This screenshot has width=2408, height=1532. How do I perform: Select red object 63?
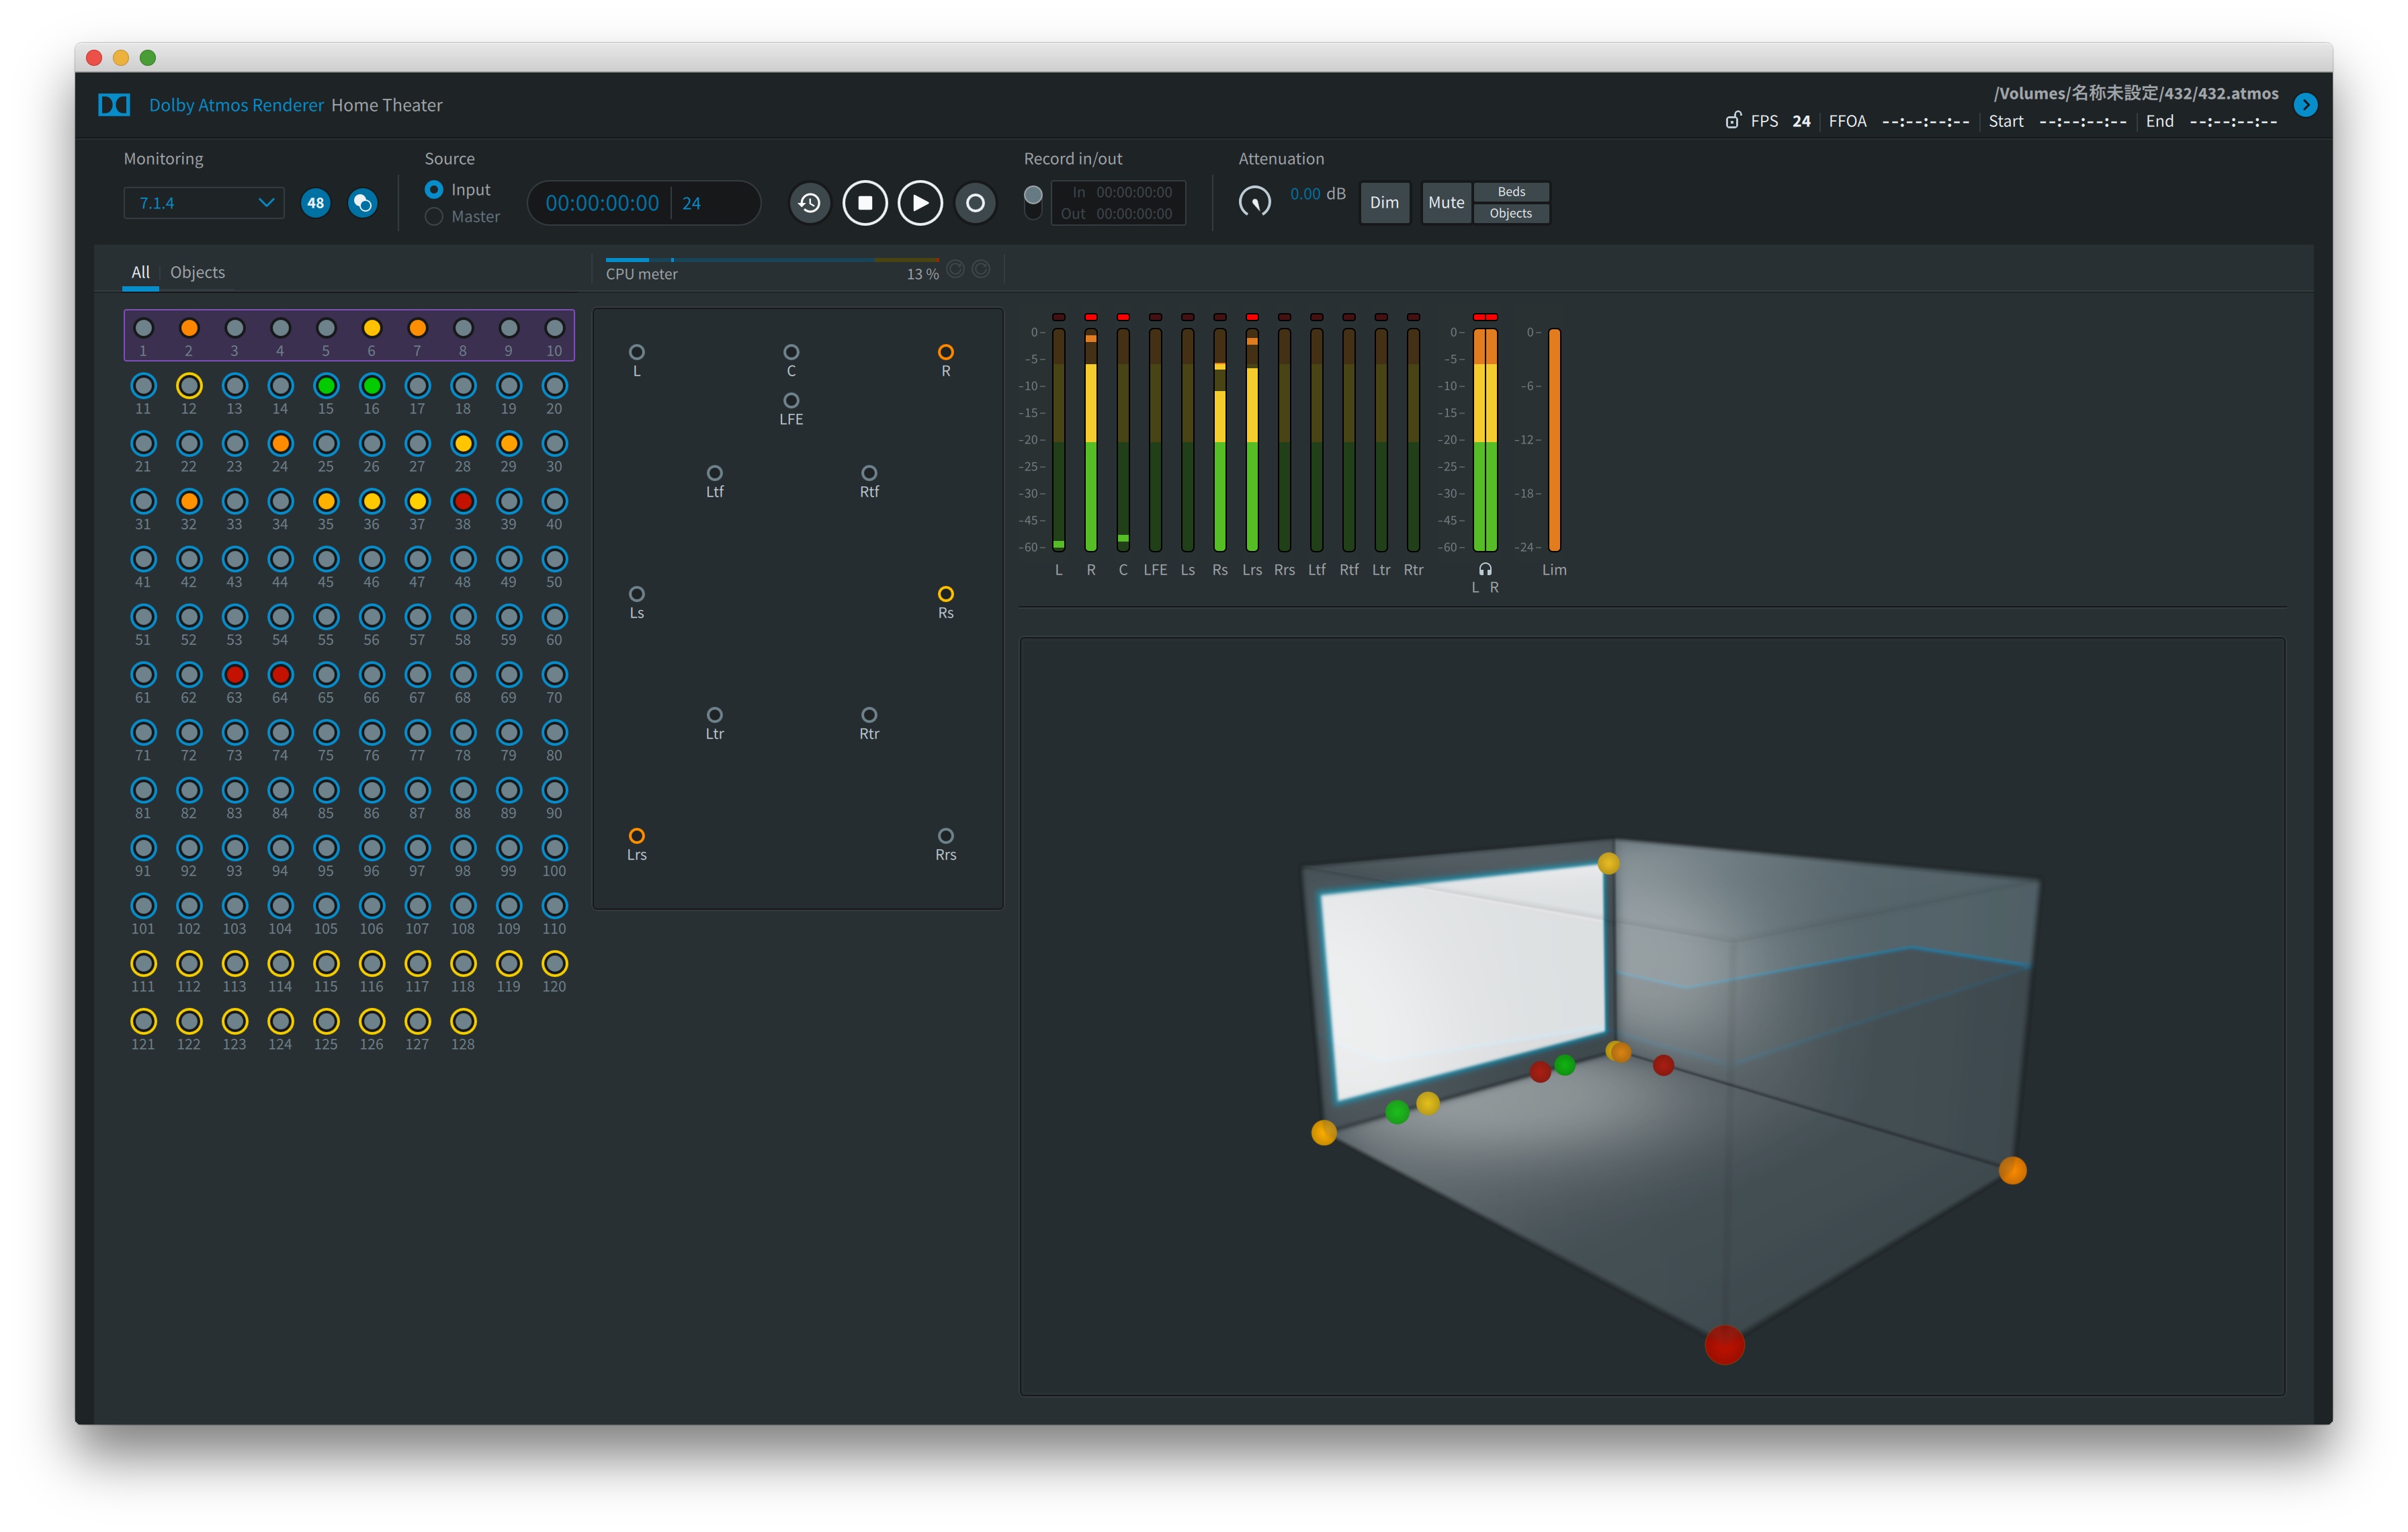point(235,675)
